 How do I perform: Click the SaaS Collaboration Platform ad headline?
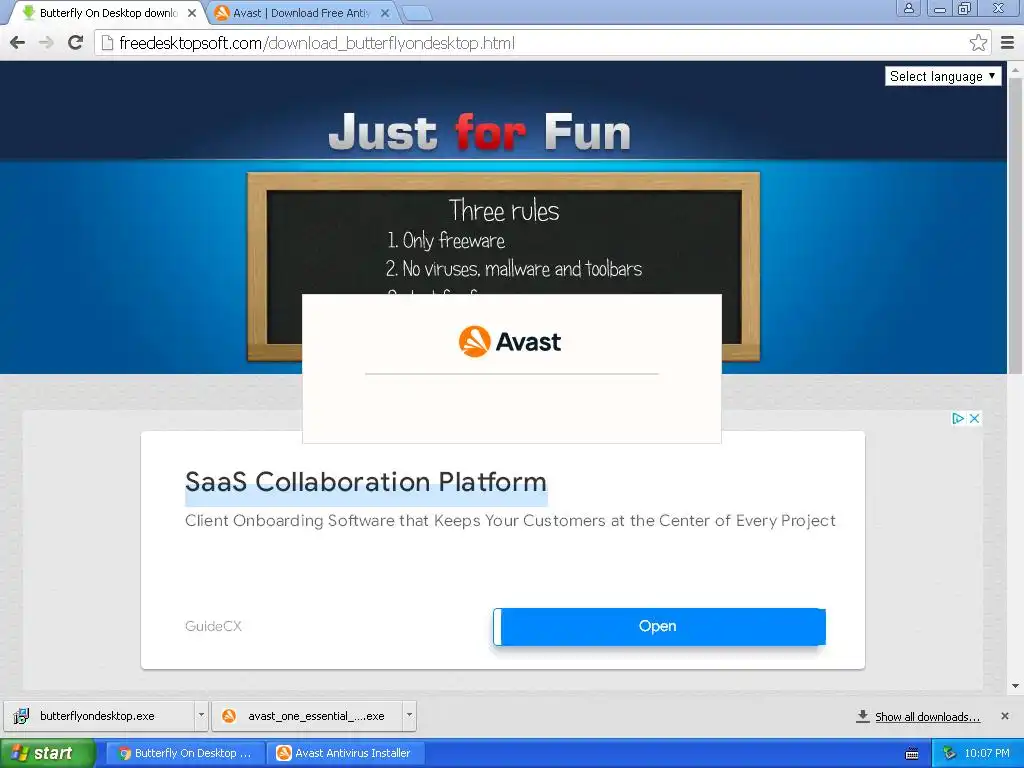click(x=366, y=482)
